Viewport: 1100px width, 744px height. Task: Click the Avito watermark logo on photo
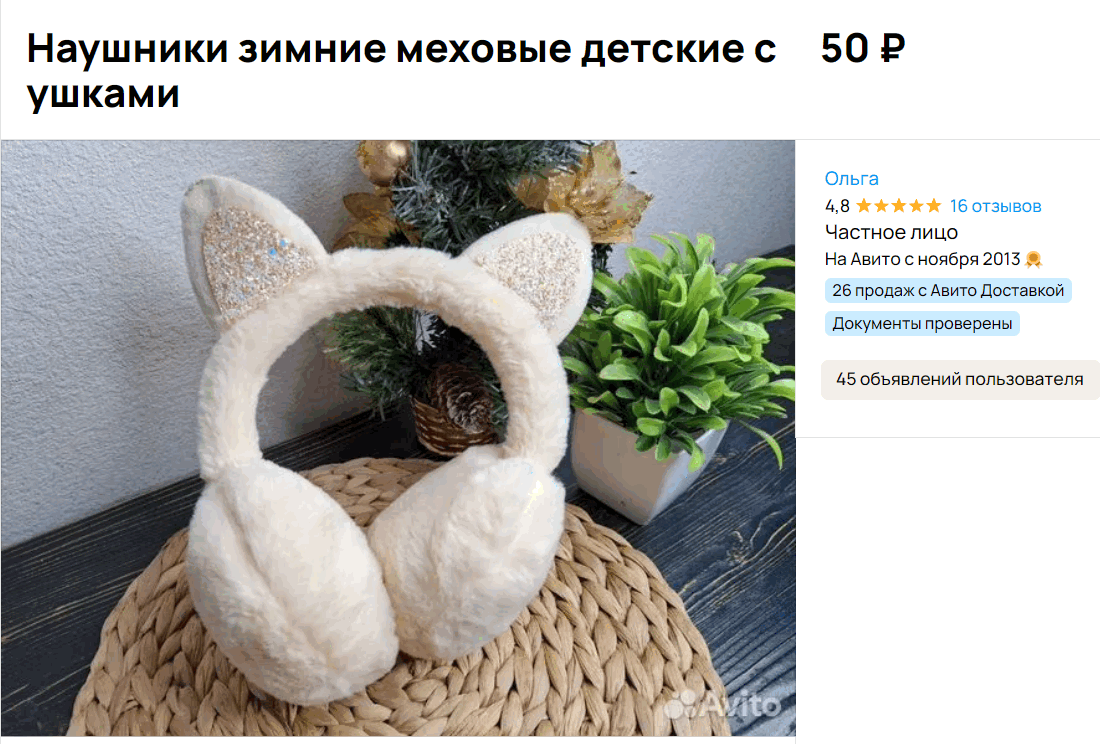[723, 705]
